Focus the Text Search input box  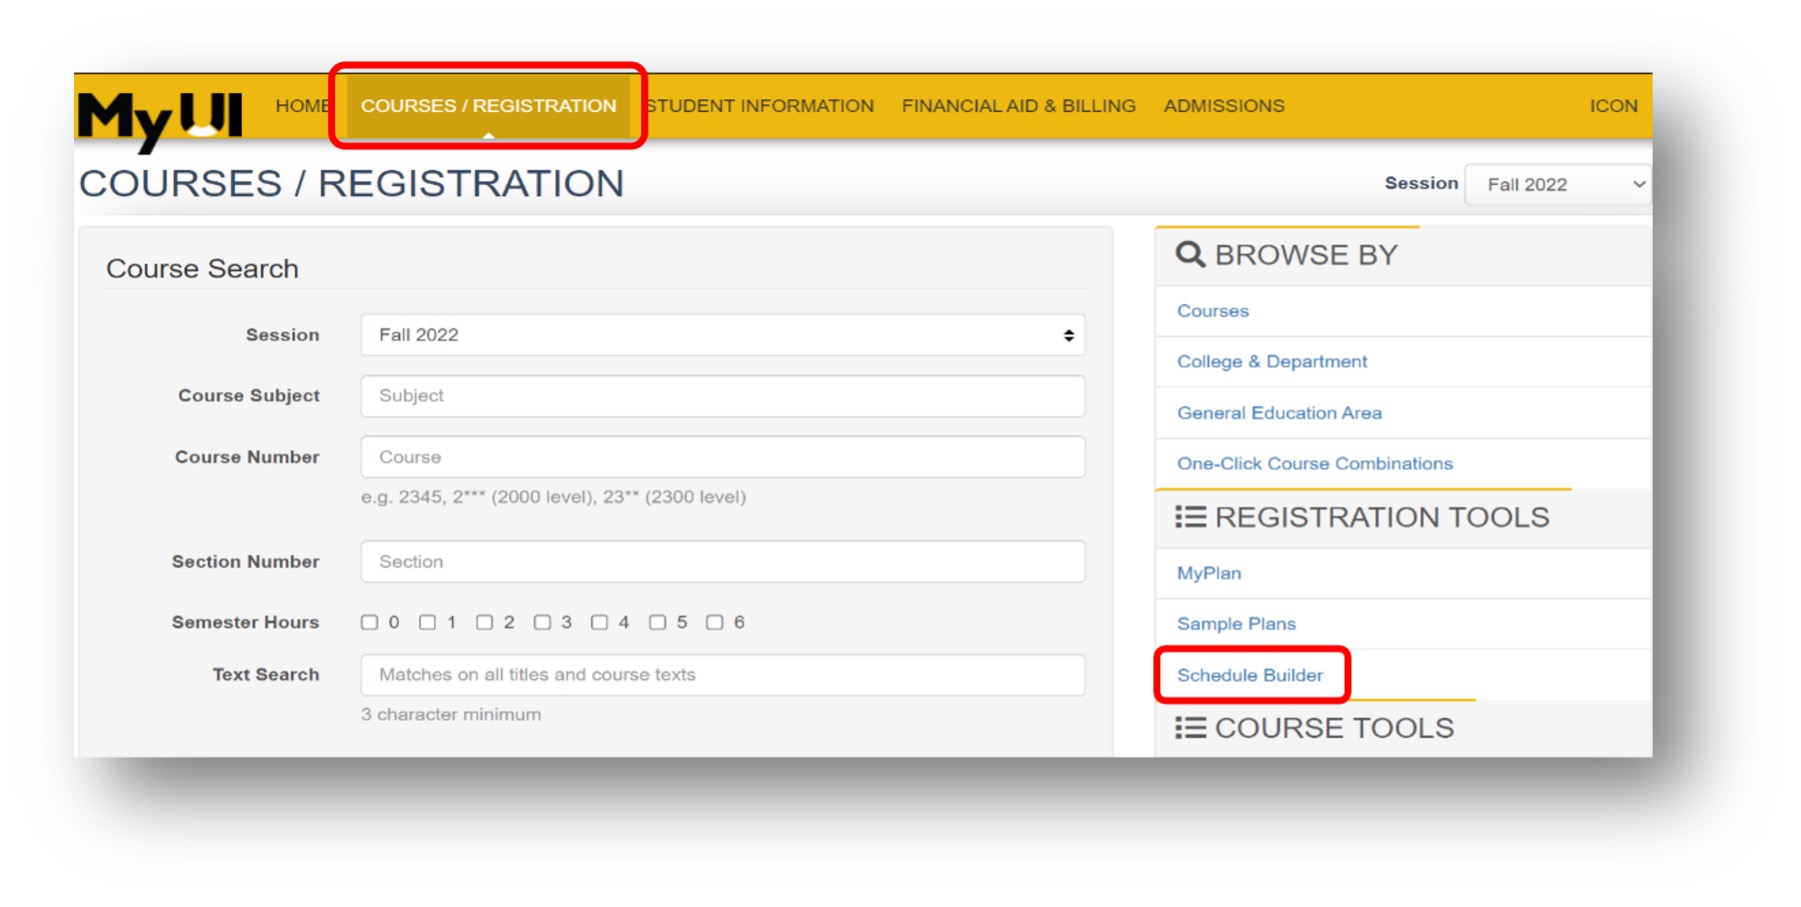pos(722,675)
